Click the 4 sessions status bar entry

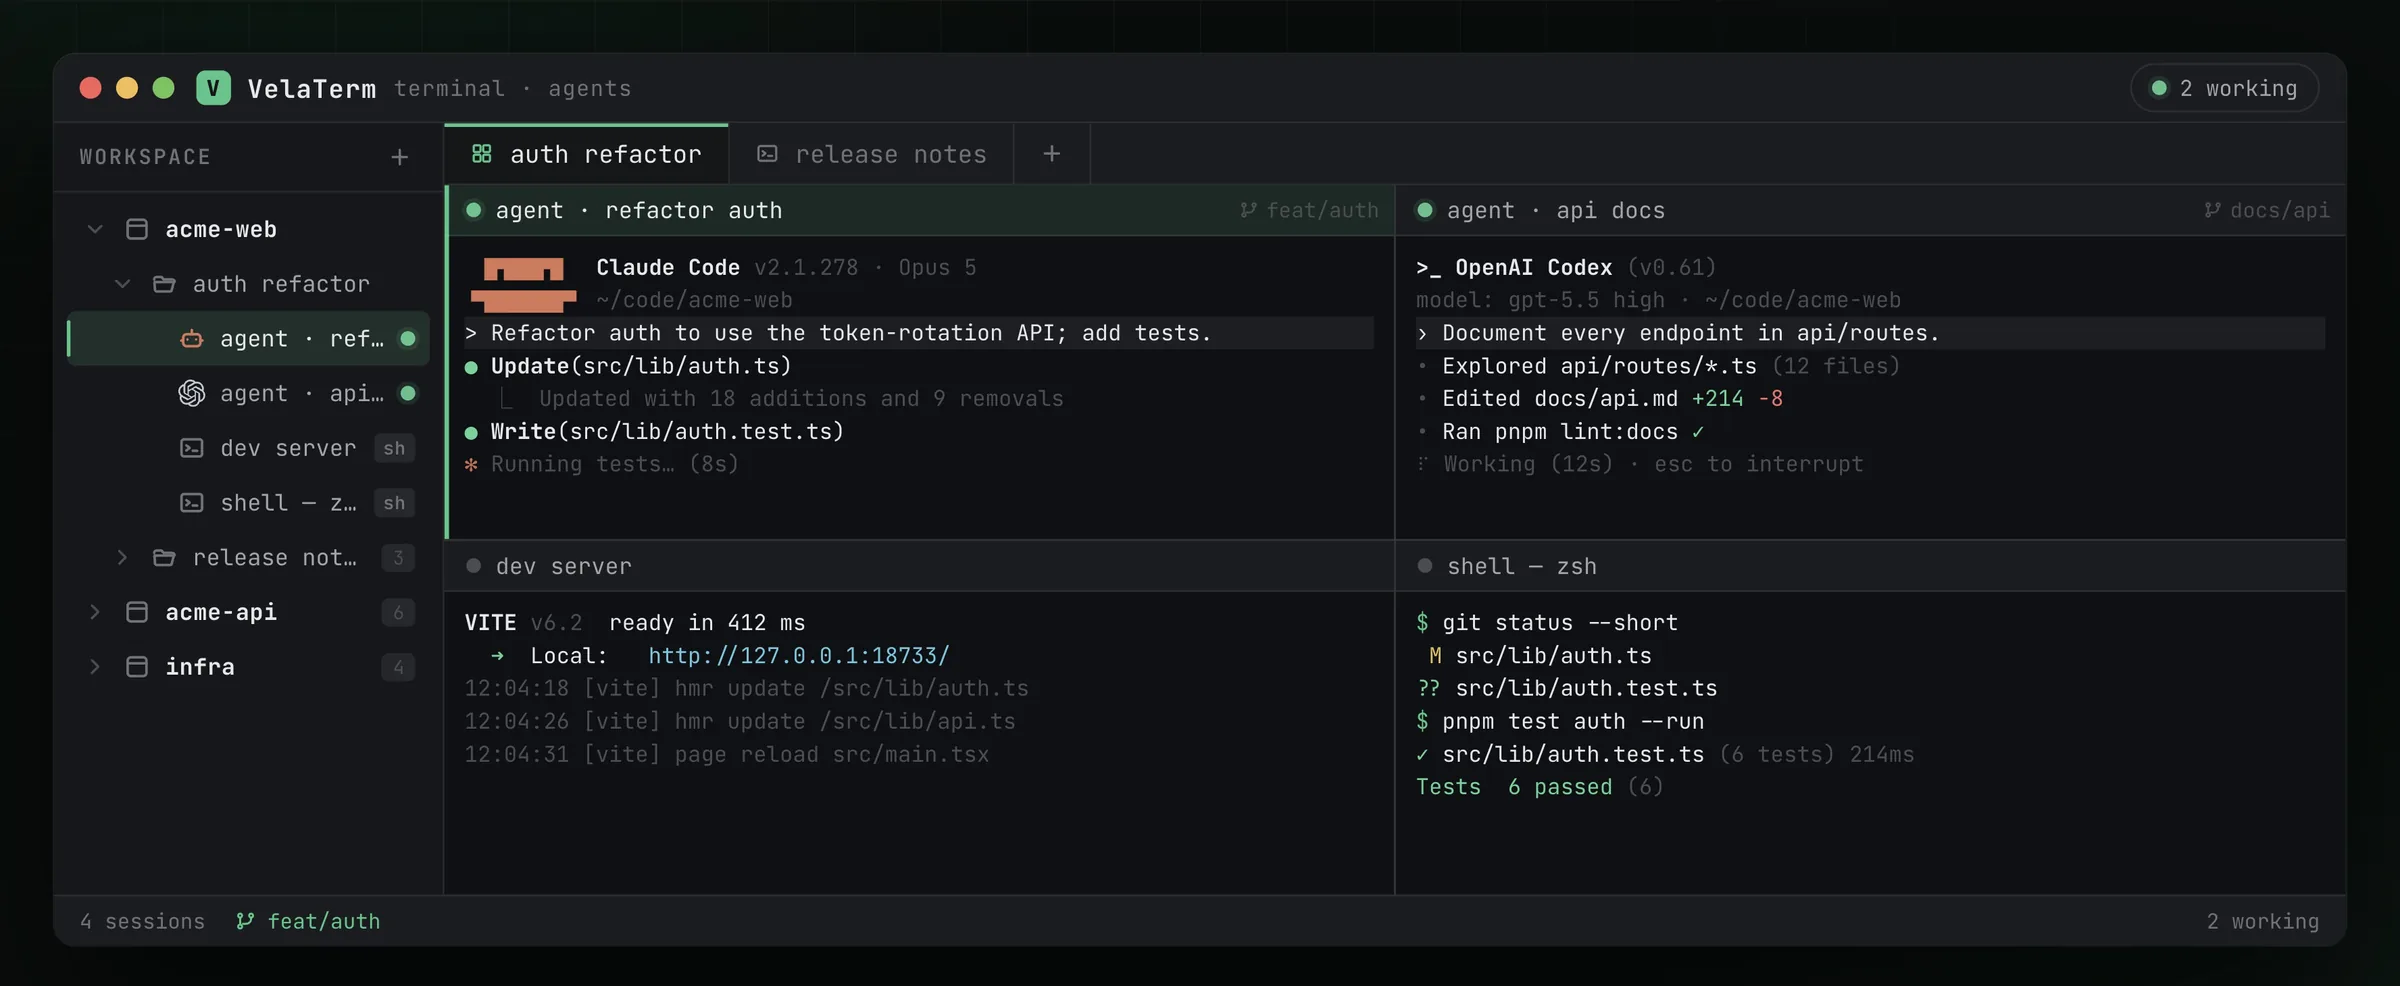click(142, 921)
